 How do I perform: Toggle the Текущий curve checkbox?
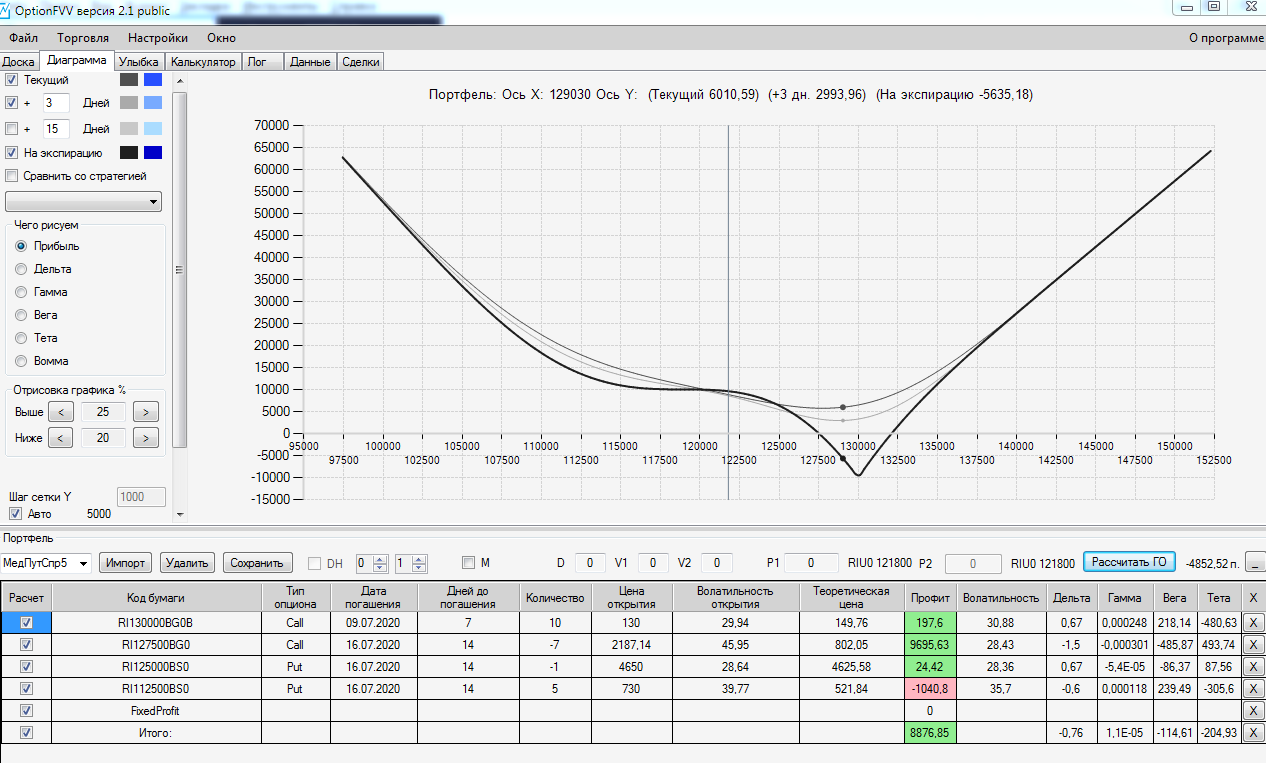click(x=12, y=79)
